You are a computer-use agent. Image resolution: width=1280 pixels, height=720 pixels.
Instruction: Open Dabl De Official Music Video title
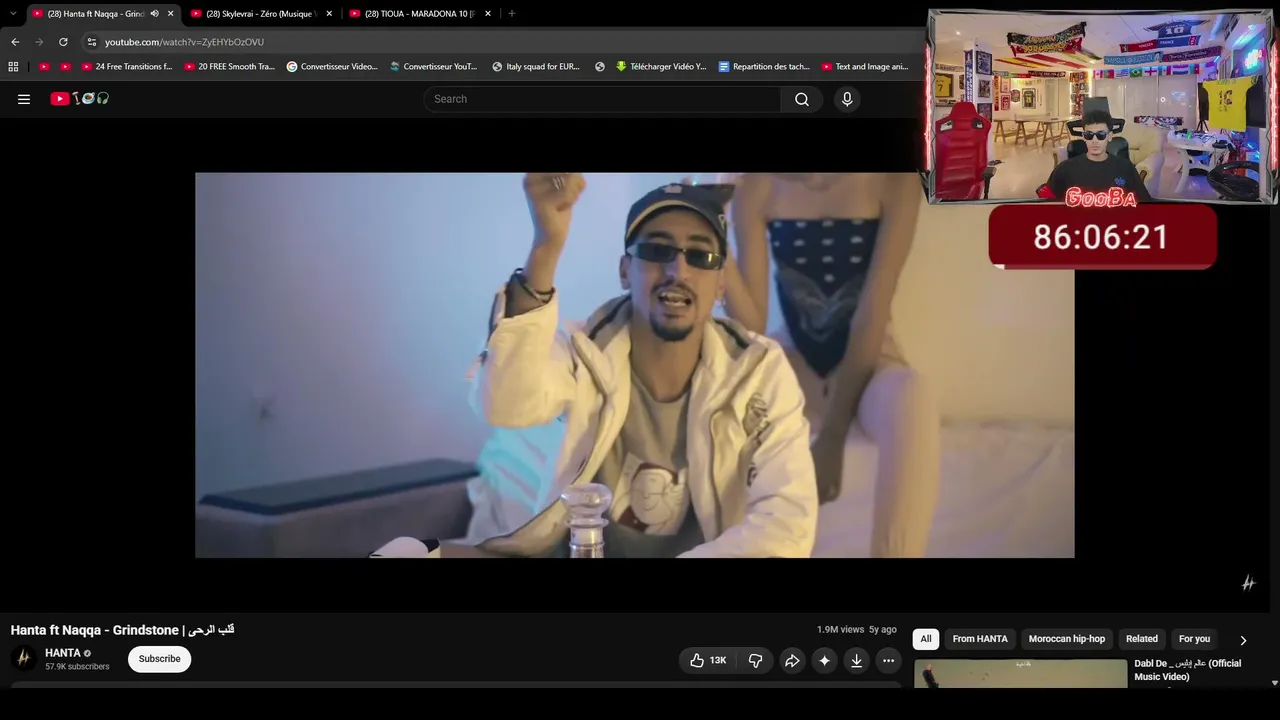[1188, 670]
